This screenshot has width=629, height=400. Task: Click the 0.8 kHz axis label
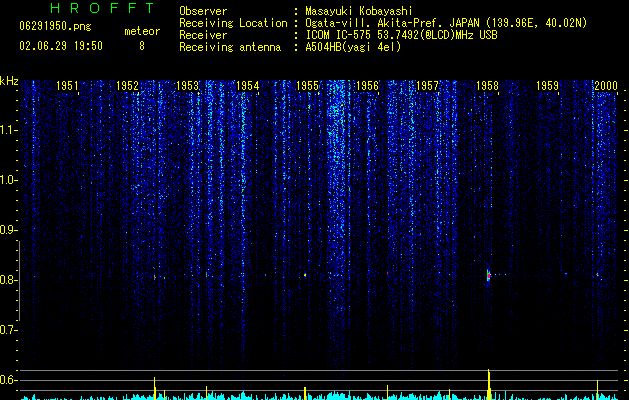pyautogui.click(x=8, y=280)
